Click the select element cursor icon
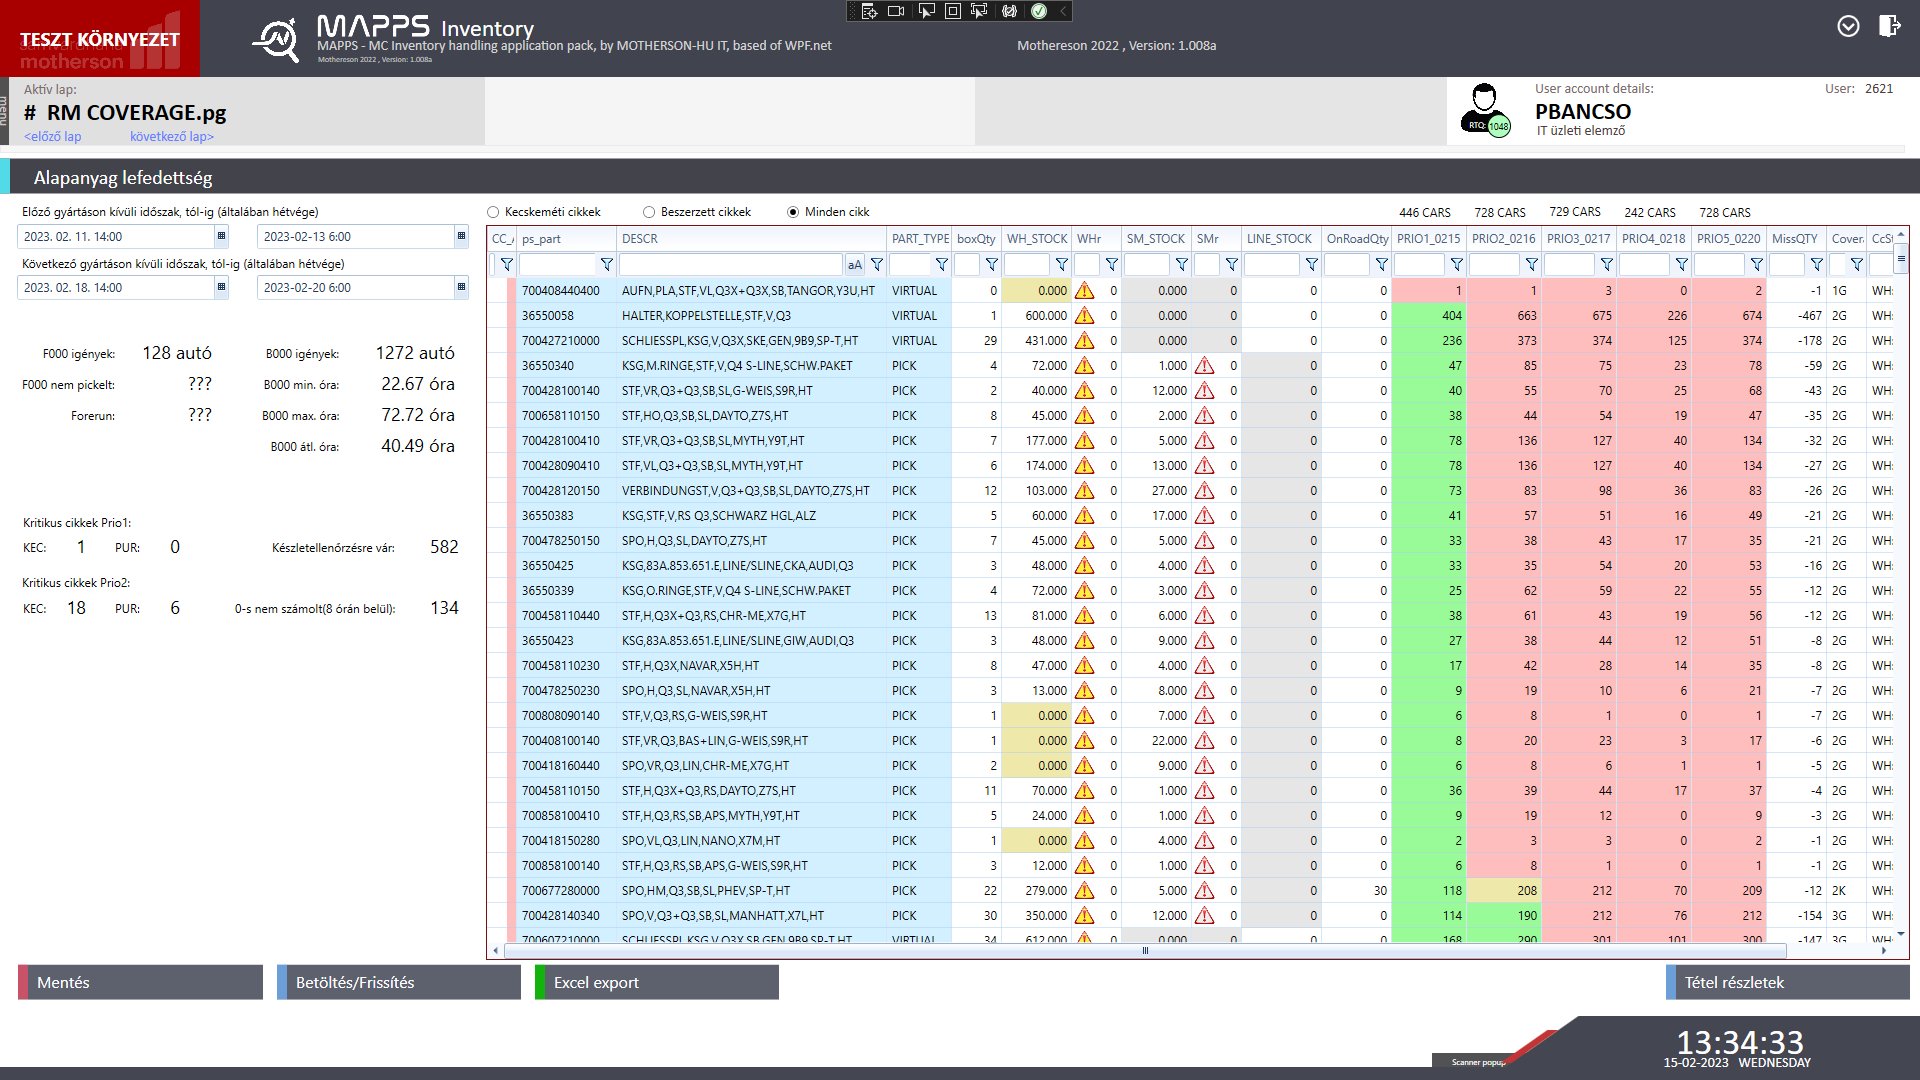This screenshot has height=1080, width=1920. (925, 11)
